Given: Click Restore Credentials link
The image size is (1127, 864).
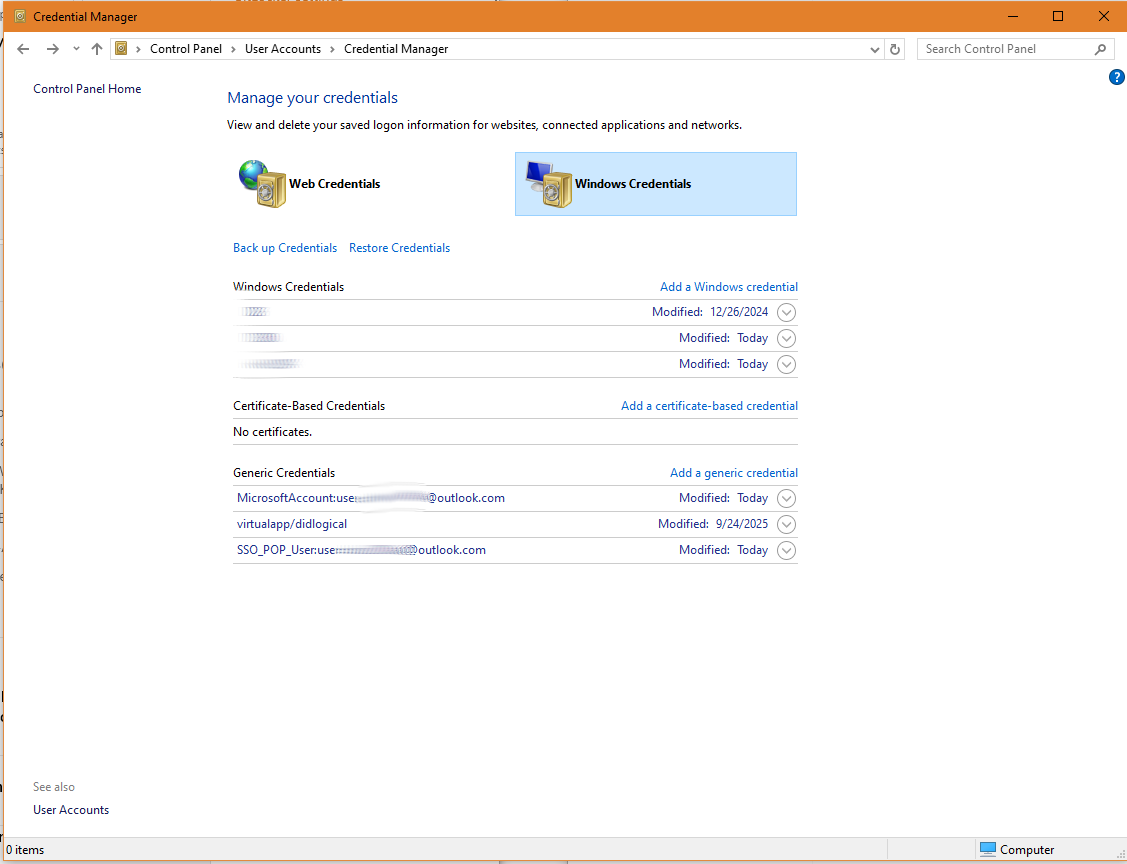Looking at the screenshot, I should point(400,248).
